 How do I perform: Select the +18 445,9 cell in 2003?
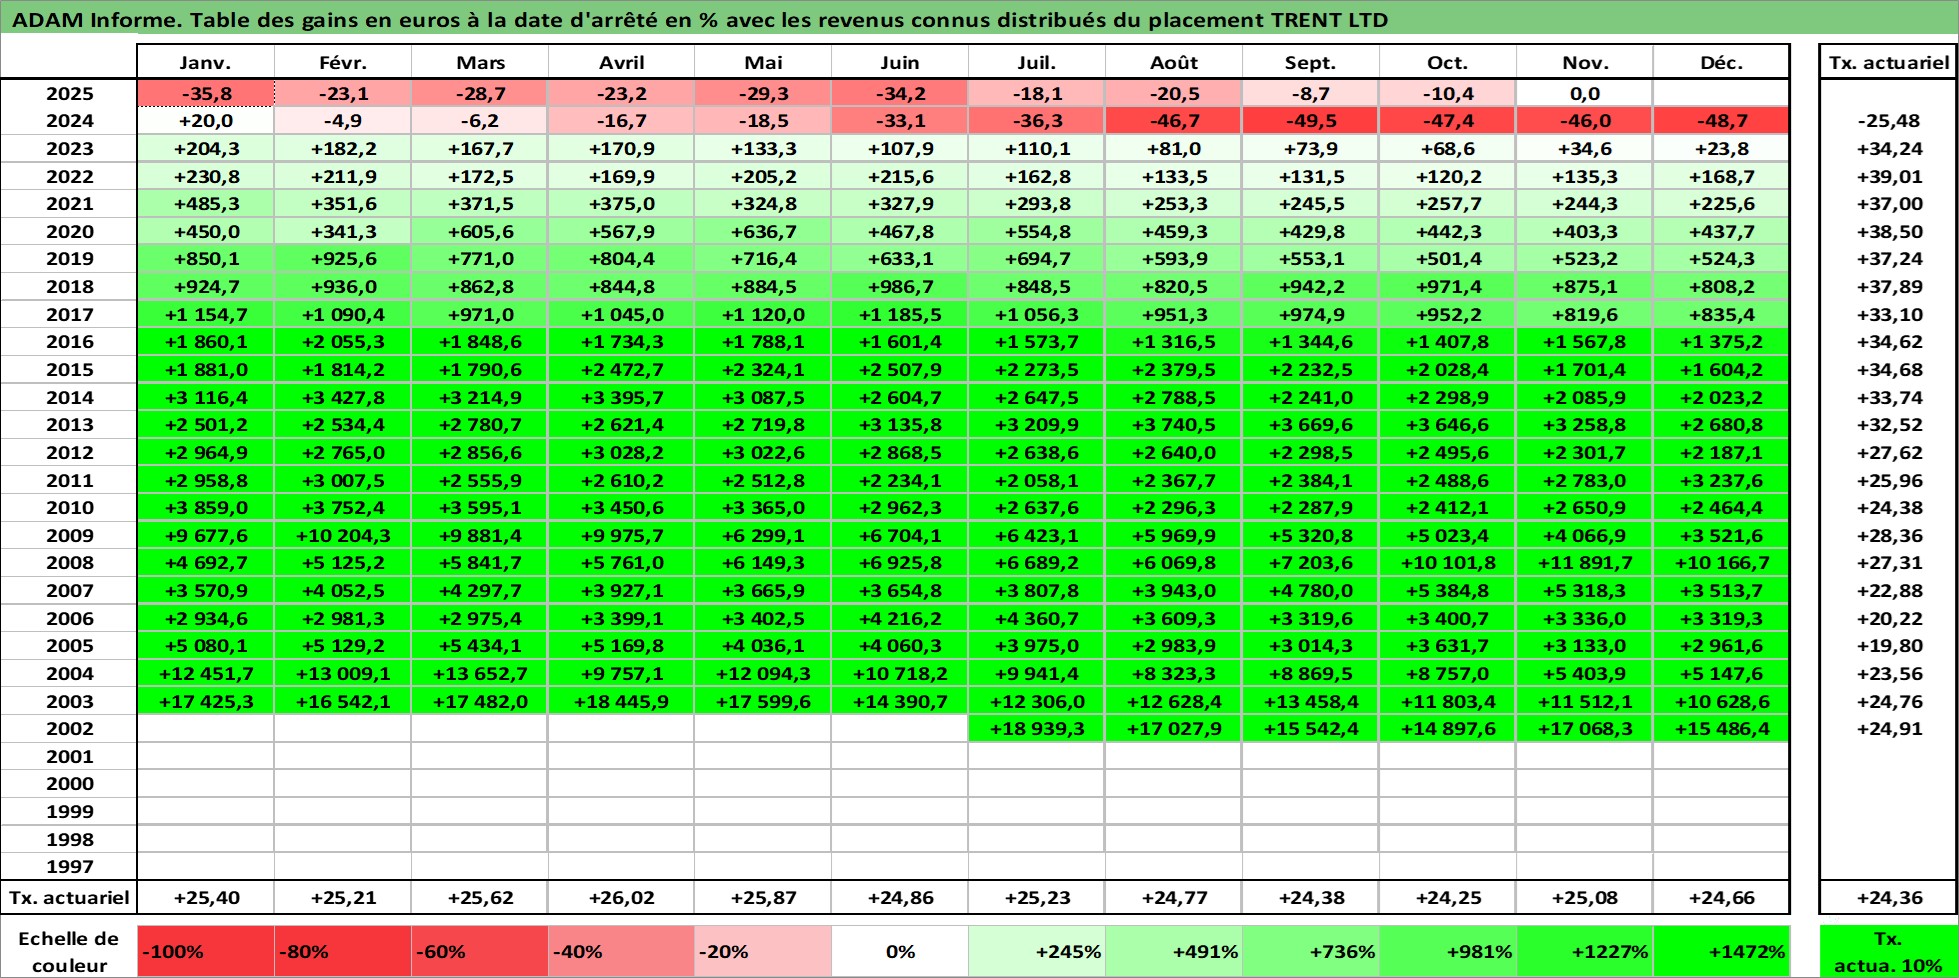[x=621, y=702]
